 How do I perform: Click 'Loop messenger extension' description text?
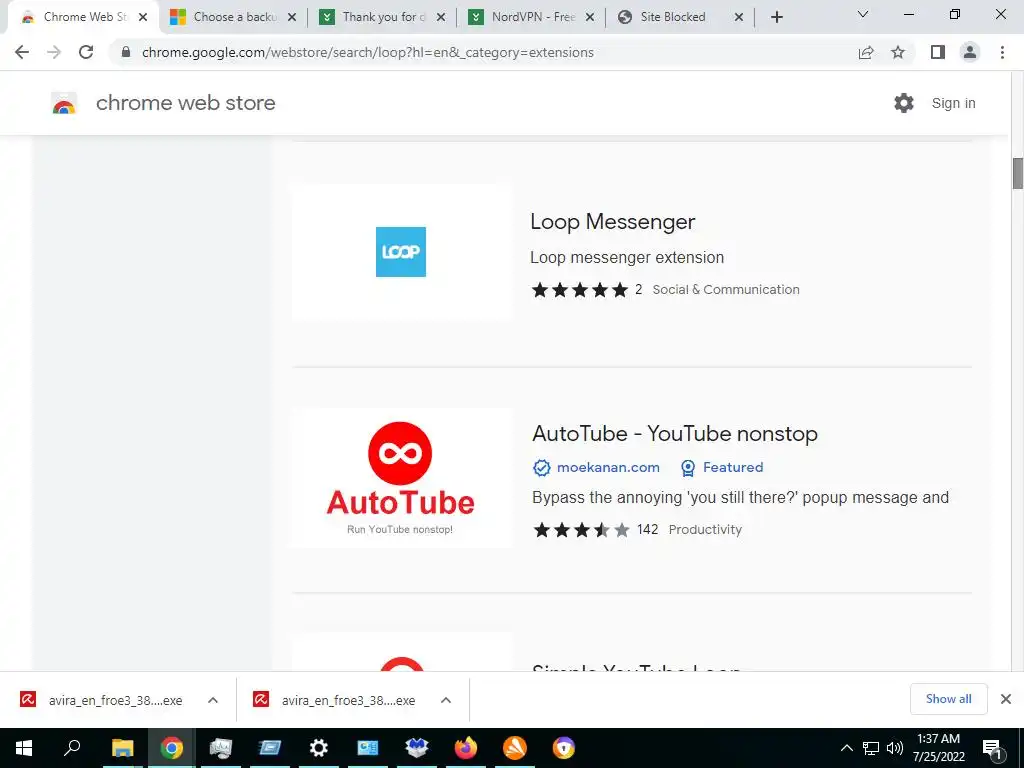coord(627,257)
